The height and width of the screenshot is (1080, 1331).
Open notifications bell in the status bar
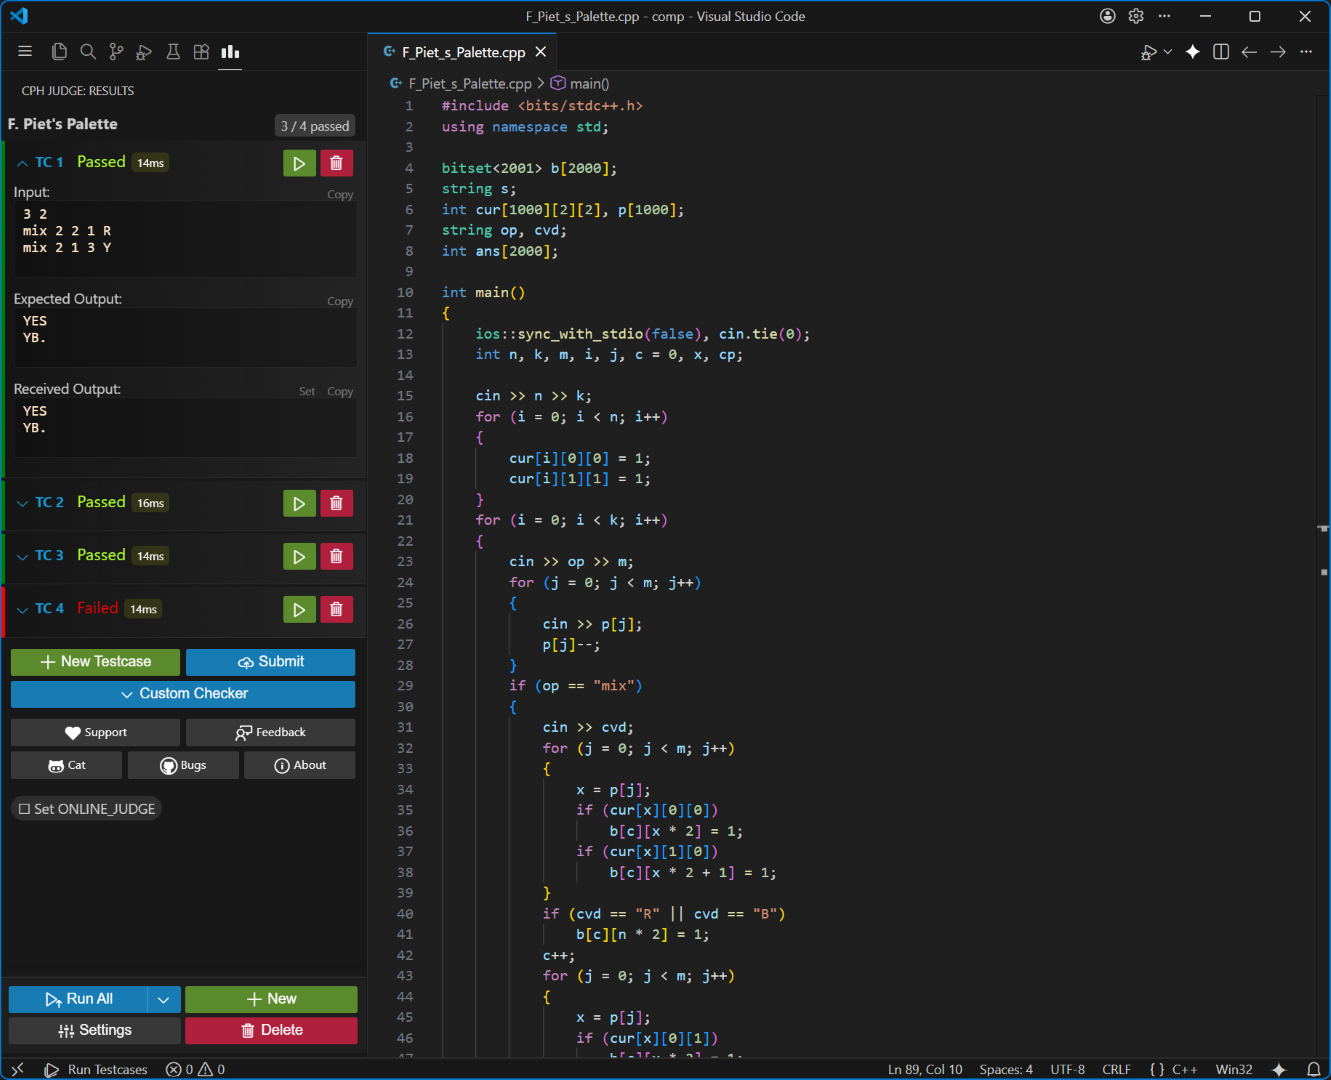(x=1314, y=1069)
